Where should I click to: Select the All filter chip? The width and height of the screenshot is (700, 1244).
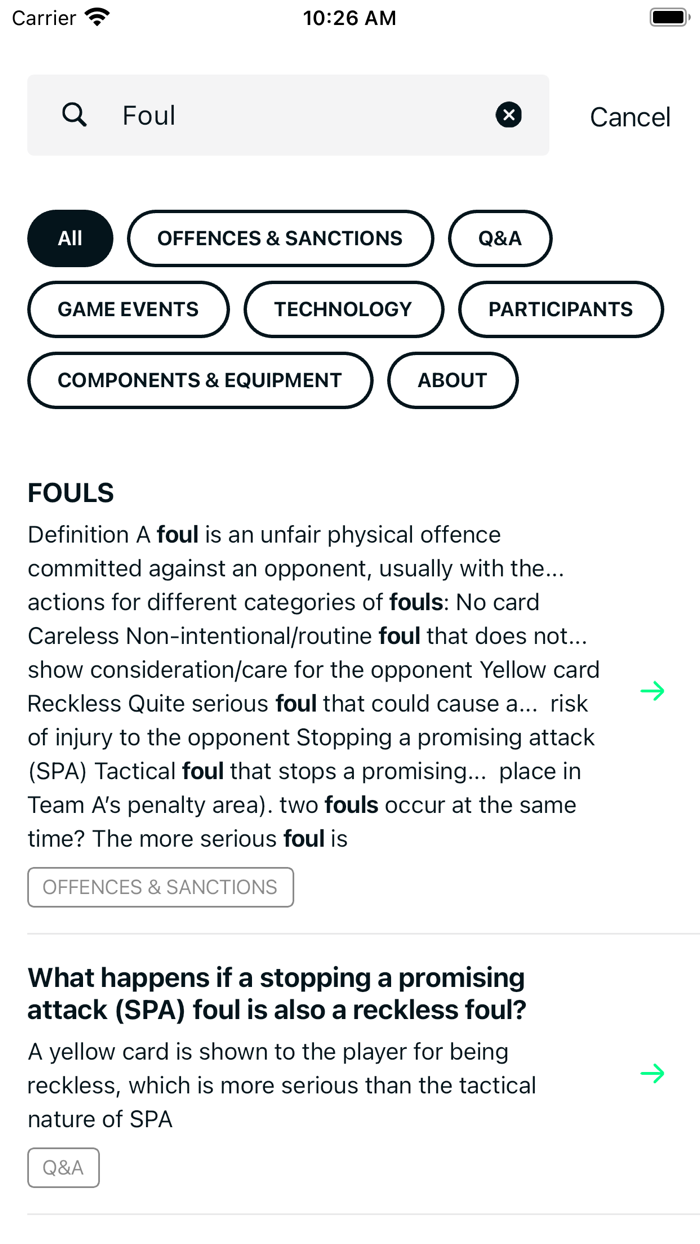coord(69,238)
